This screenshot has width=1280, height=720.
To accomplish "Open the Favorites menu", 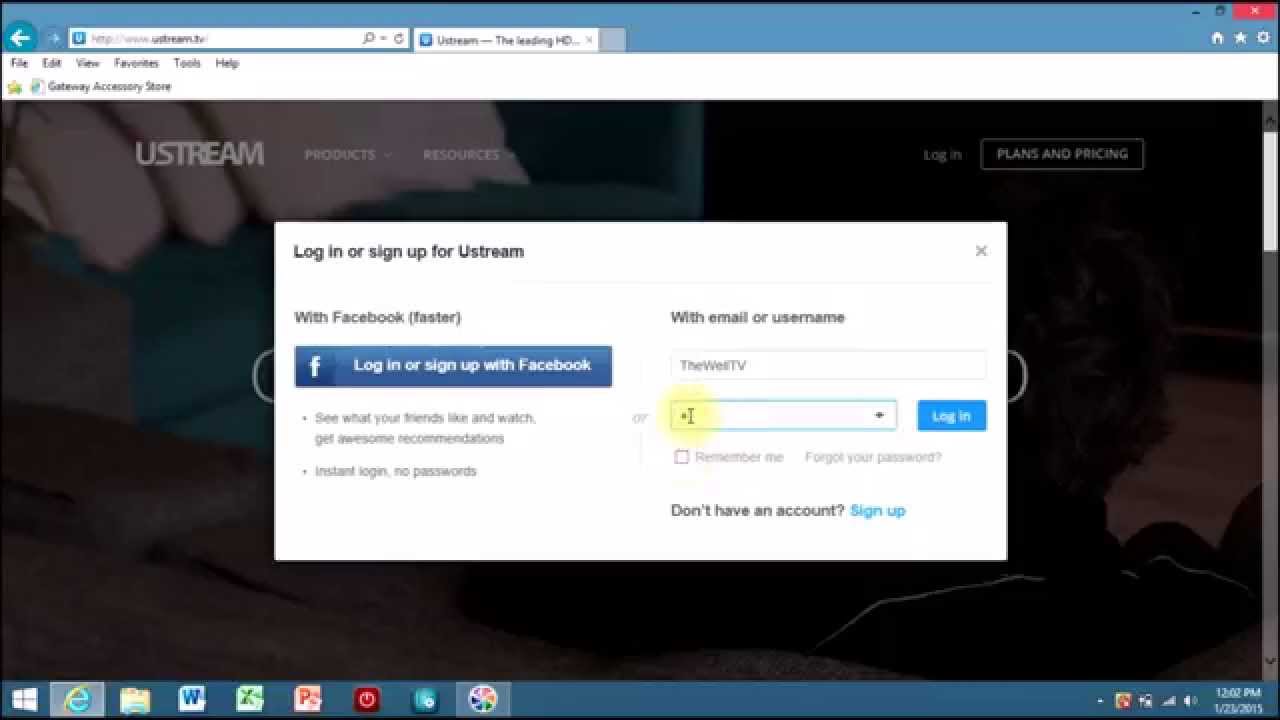I will pyautogui.click(x=136, y=63).
